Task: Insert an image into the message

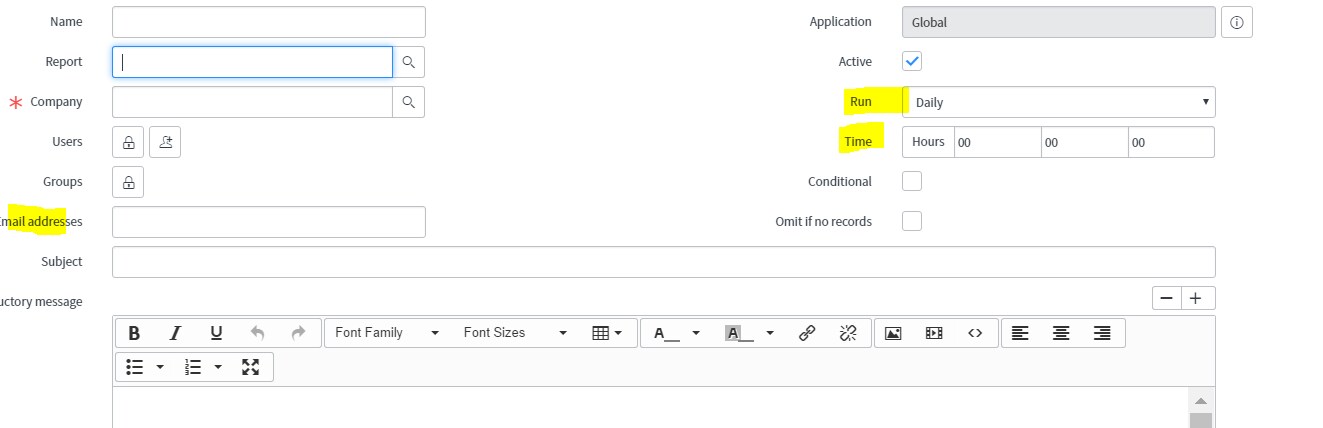Action: tap(893, 333)
